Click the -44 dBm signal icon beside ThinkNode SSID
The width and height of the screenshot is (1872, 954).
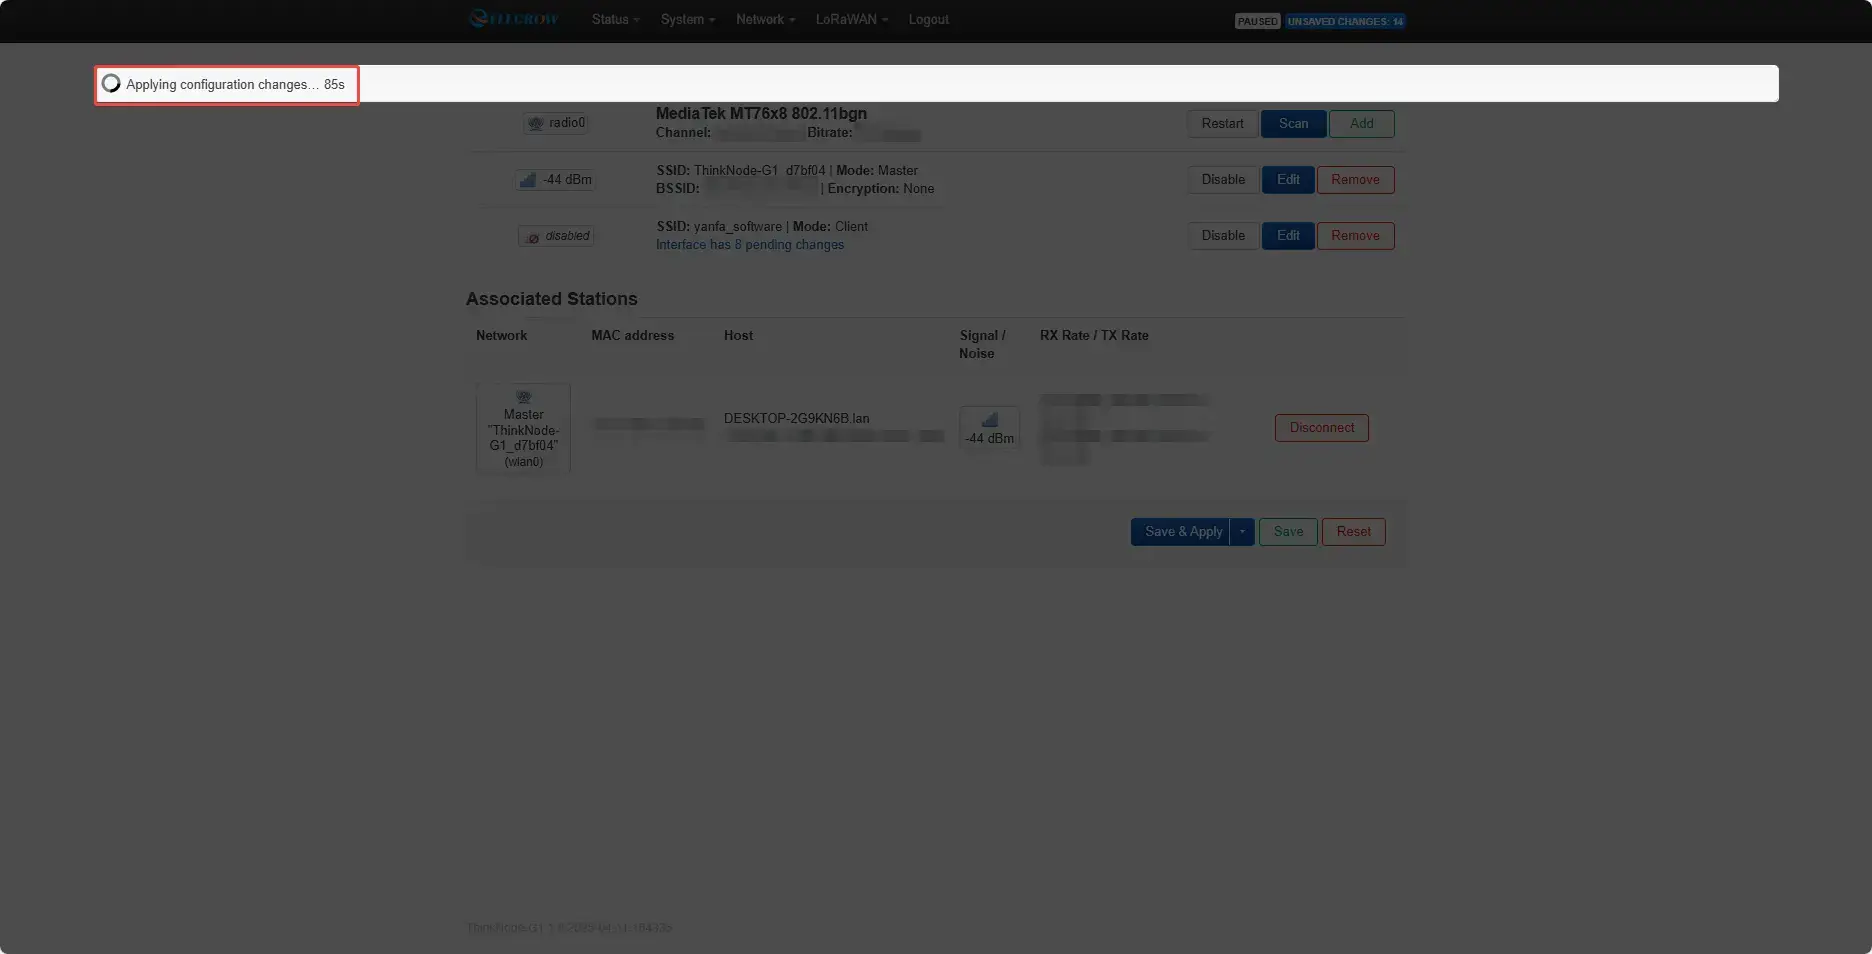pyautogui.click(x=555, y=180)
